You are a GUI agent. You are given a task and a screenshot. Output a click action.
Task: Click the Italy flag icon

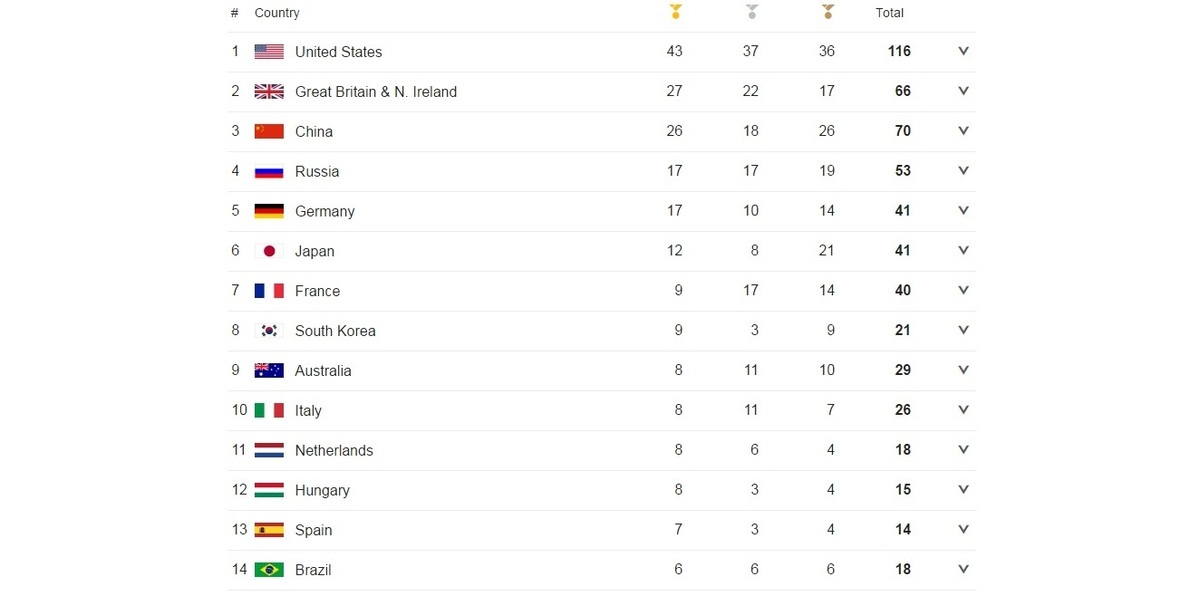pyautogui.click(x=269, y=410)
